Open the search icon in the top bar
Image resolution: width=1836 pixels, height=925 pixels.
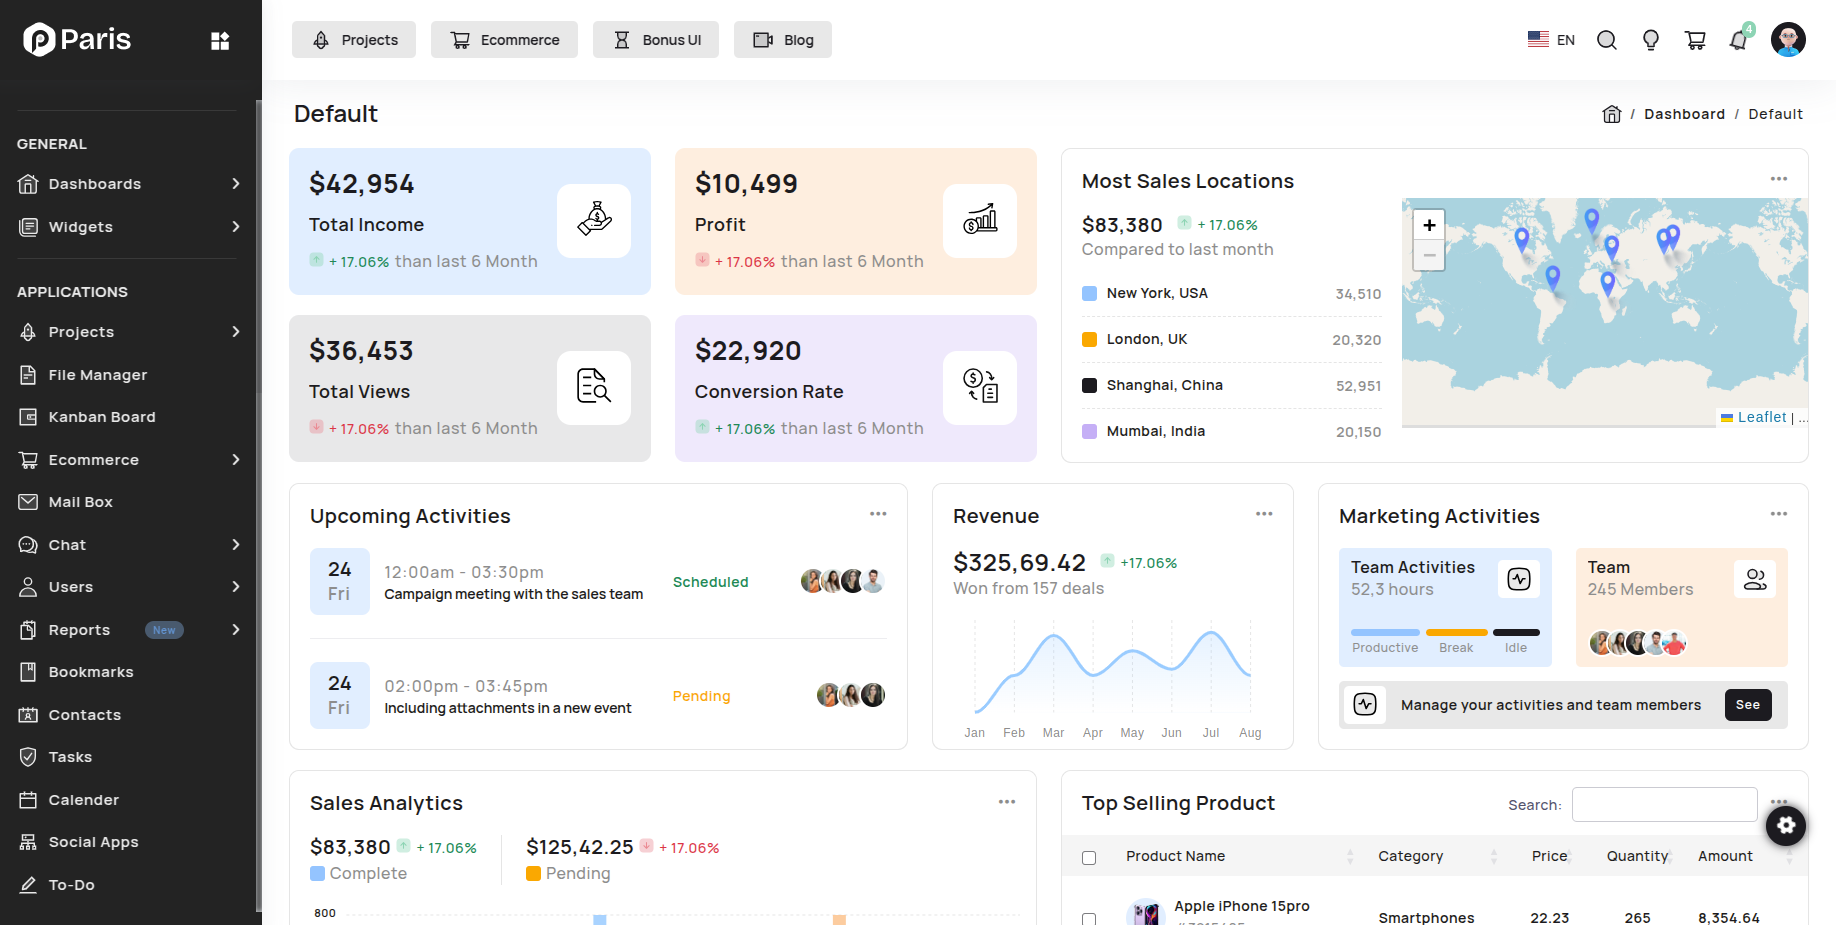1607,39
